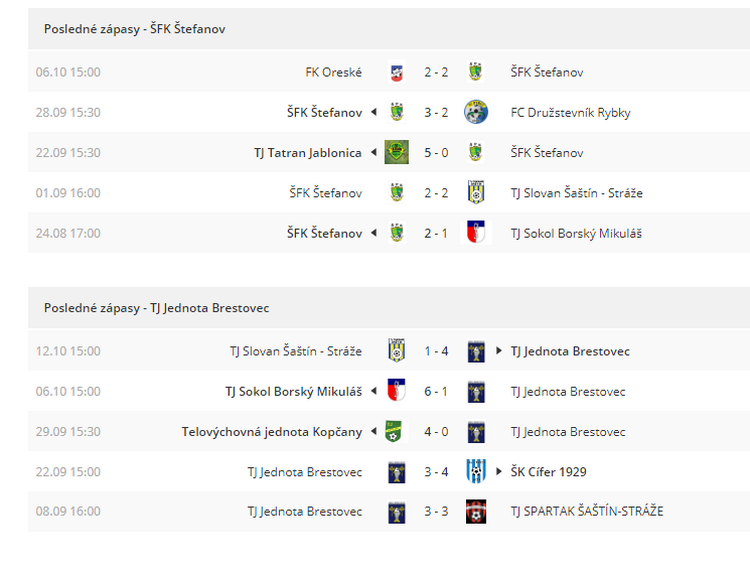
Task: Open ŠK Cífer 1929 team link
Action: [548, 472]
